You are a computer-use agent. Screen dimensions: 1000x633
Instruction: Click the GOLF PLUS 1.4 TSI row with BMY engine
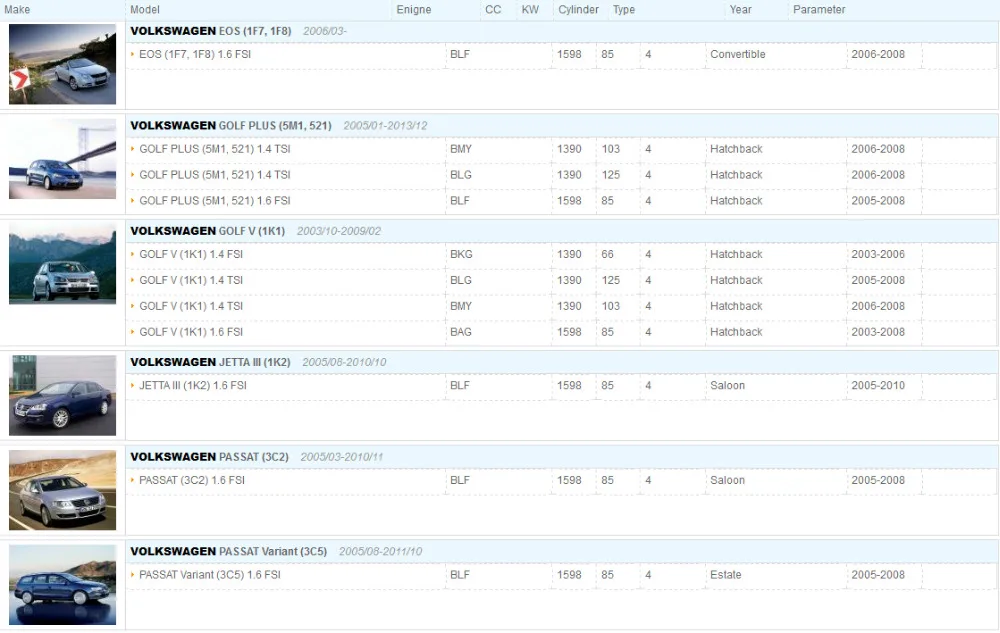[x=561, y=149]
